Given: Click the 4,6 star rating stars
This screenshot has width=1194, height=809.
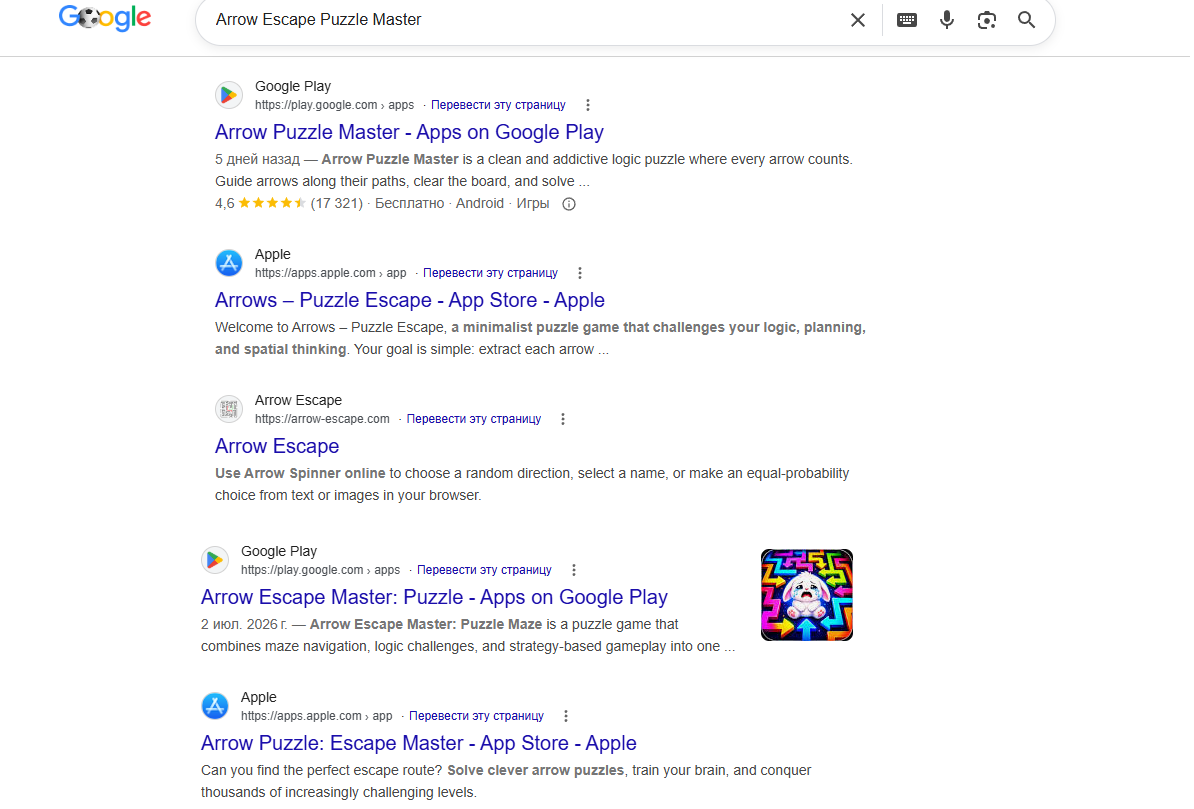Looking at the screenshot, I should [x=273, y=204].
